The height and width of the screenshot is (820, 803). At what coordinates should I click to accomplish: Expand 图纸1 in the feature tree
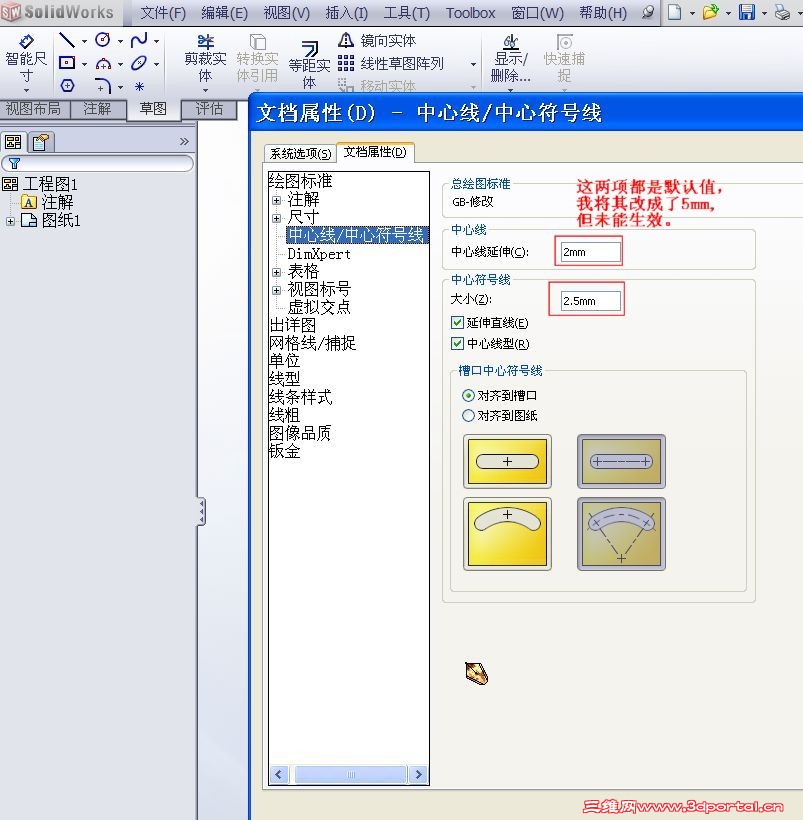(x=10, y=221)
